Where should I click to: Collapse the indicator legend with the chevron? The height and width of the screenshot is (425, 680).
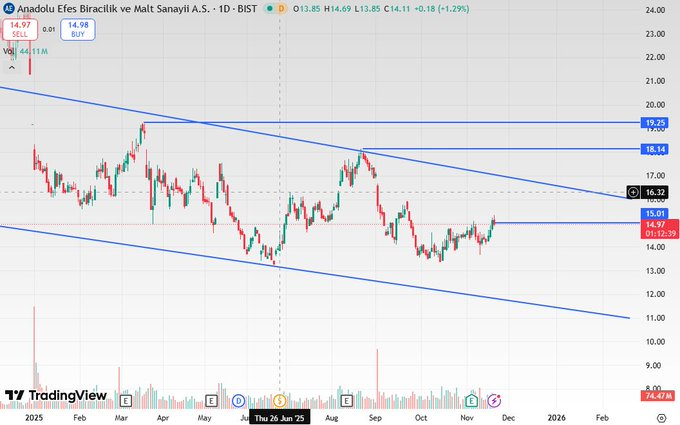[12, 67]
